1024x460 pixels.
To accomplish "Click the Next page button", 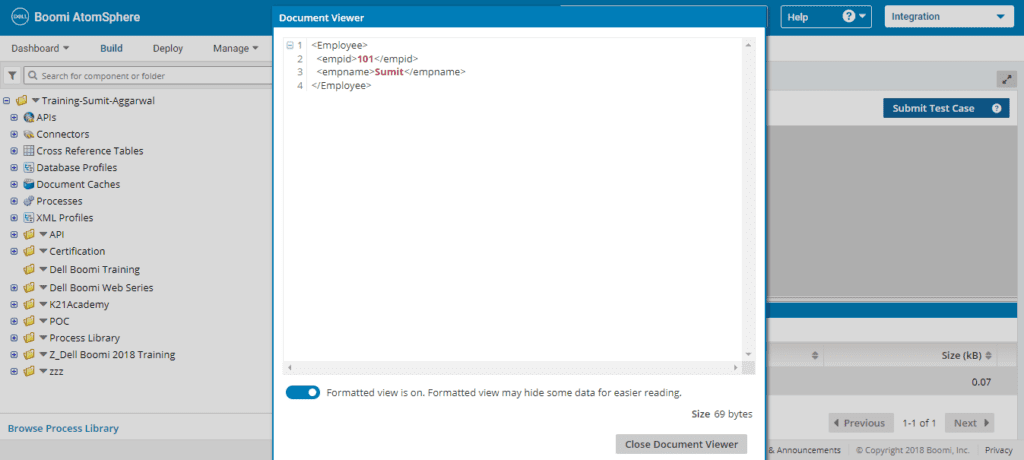I will pos(969,423).
